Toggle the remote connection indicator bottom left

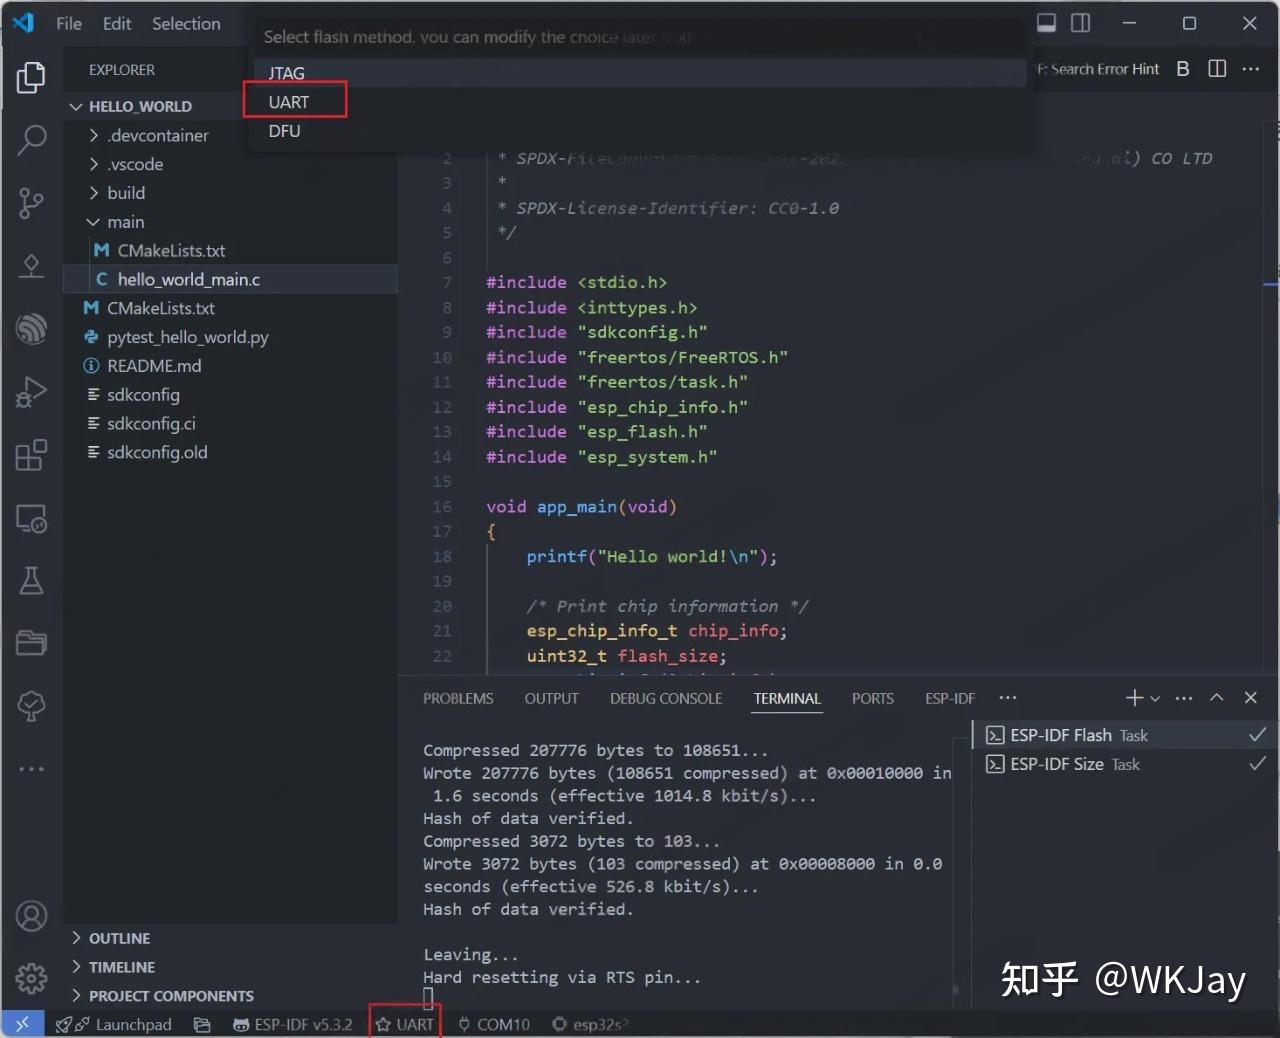pyautogui.click(x=22, y=1024)
